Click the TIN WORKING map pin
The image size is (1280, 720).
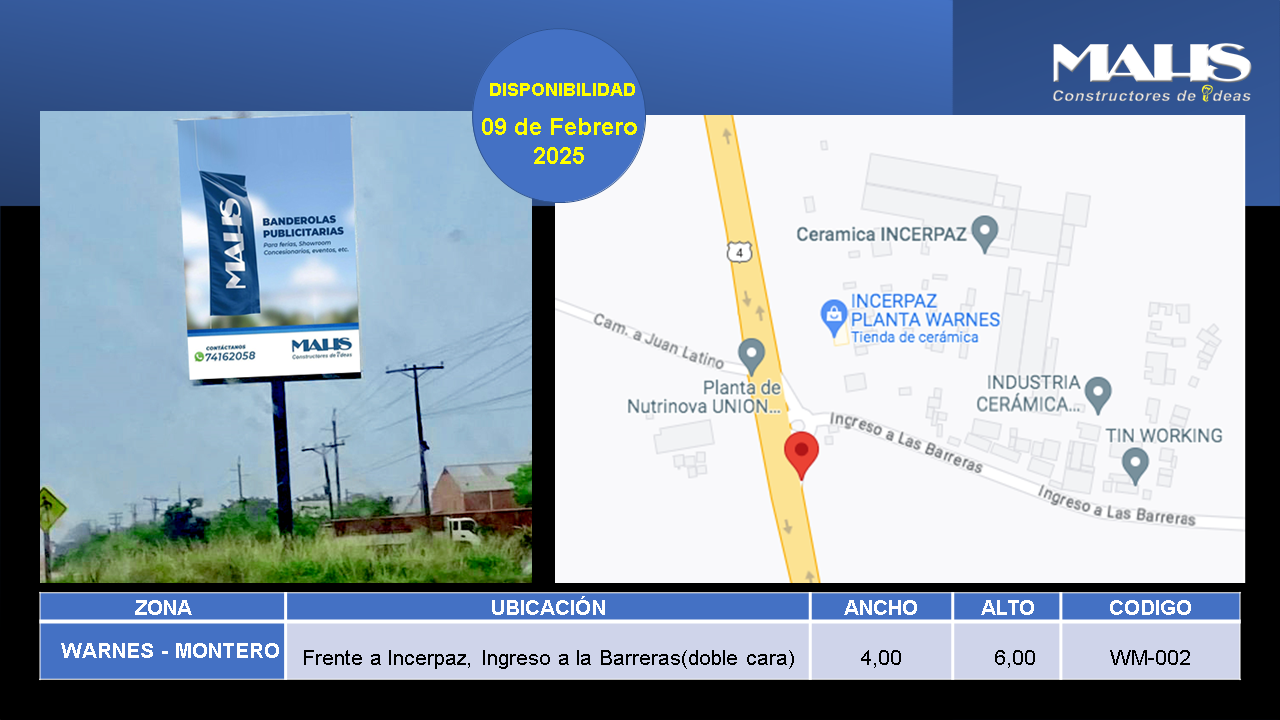[x=1135, y=465]
